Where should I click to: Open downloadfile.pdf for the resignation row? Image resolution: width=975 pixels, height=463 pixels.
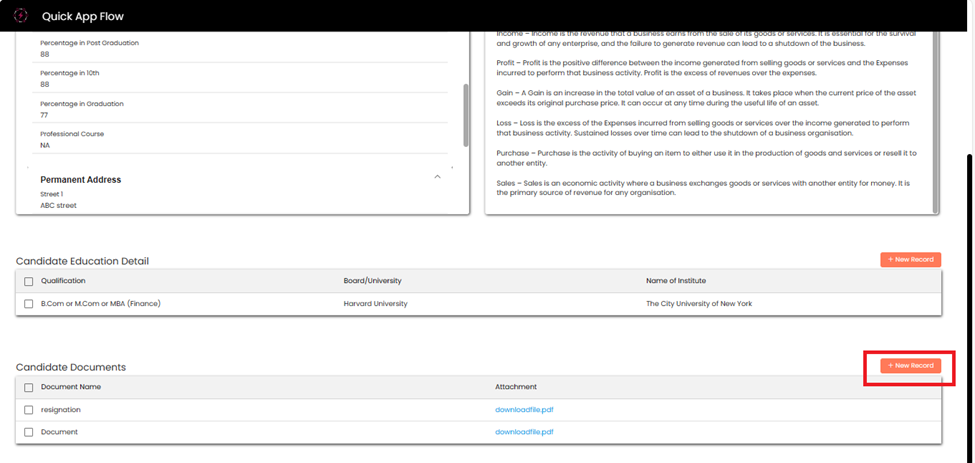point(524,410)
